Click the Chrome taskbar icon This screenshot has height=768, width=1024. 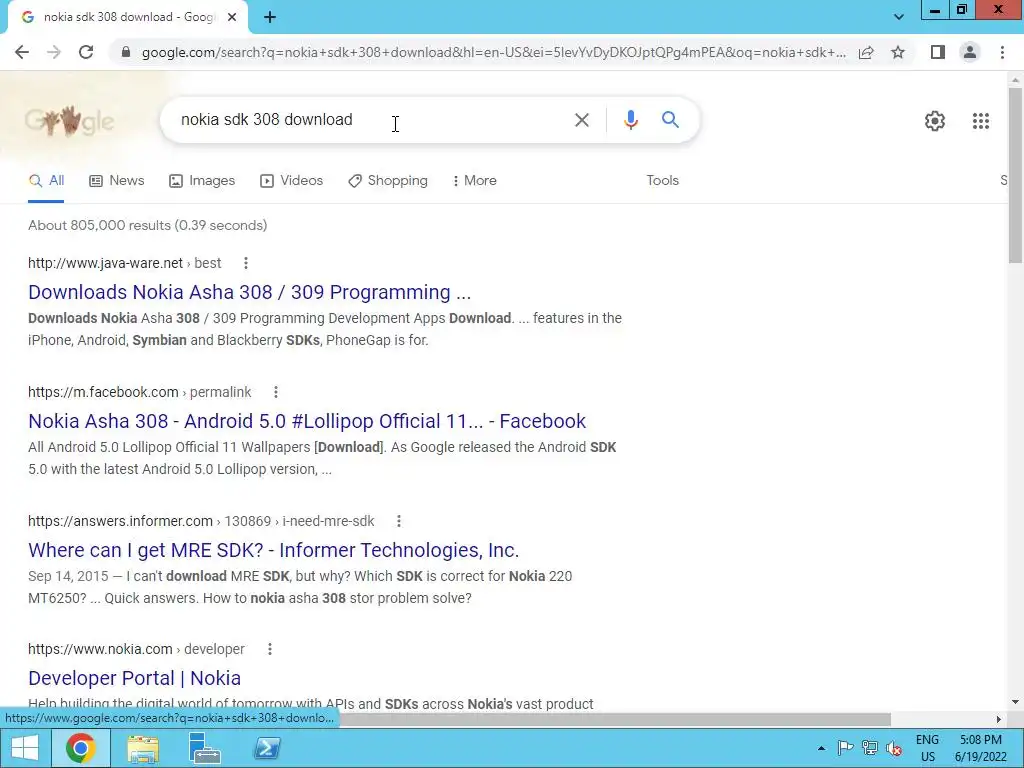[x=80, y=748]
